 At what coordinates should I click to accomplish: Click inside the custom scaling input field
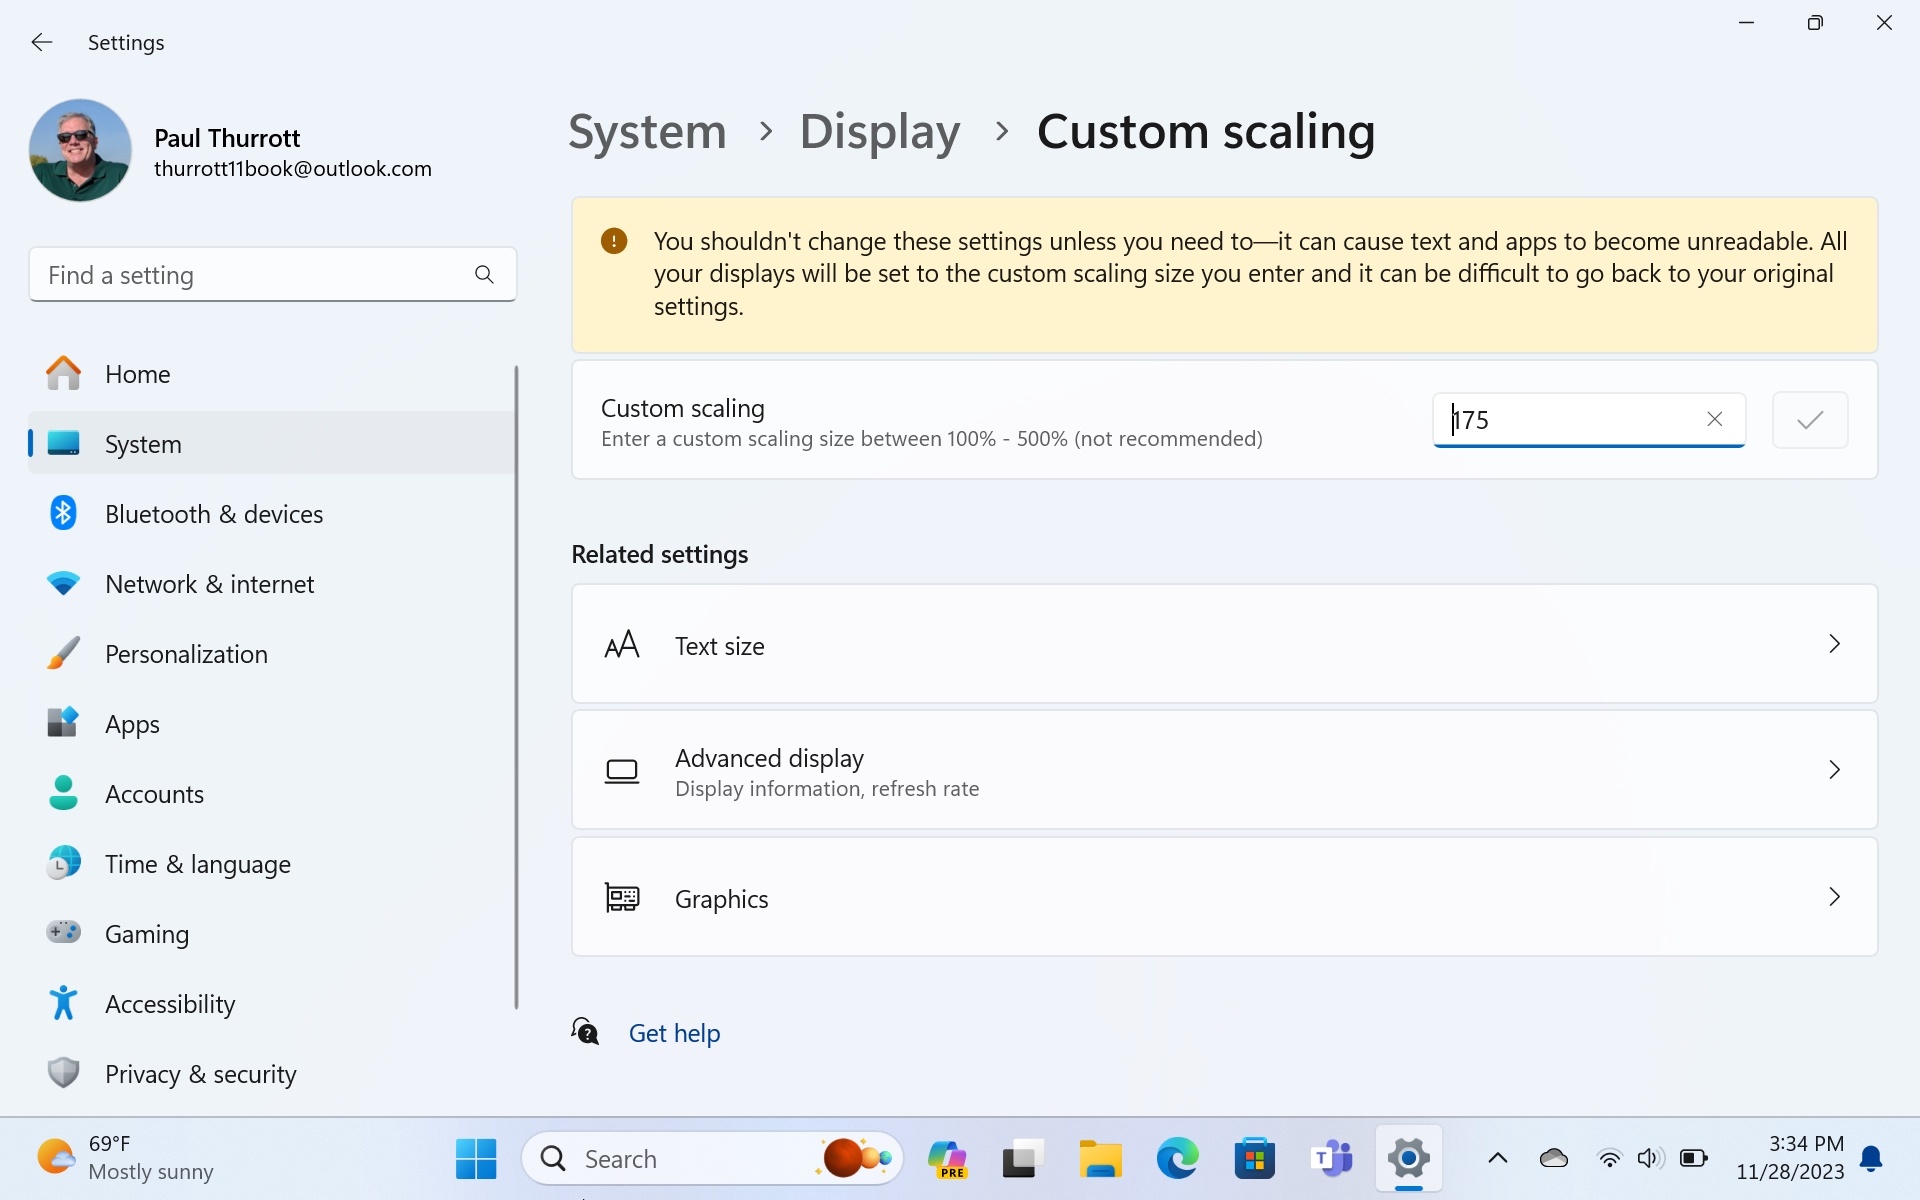(x=1570, y=420)
